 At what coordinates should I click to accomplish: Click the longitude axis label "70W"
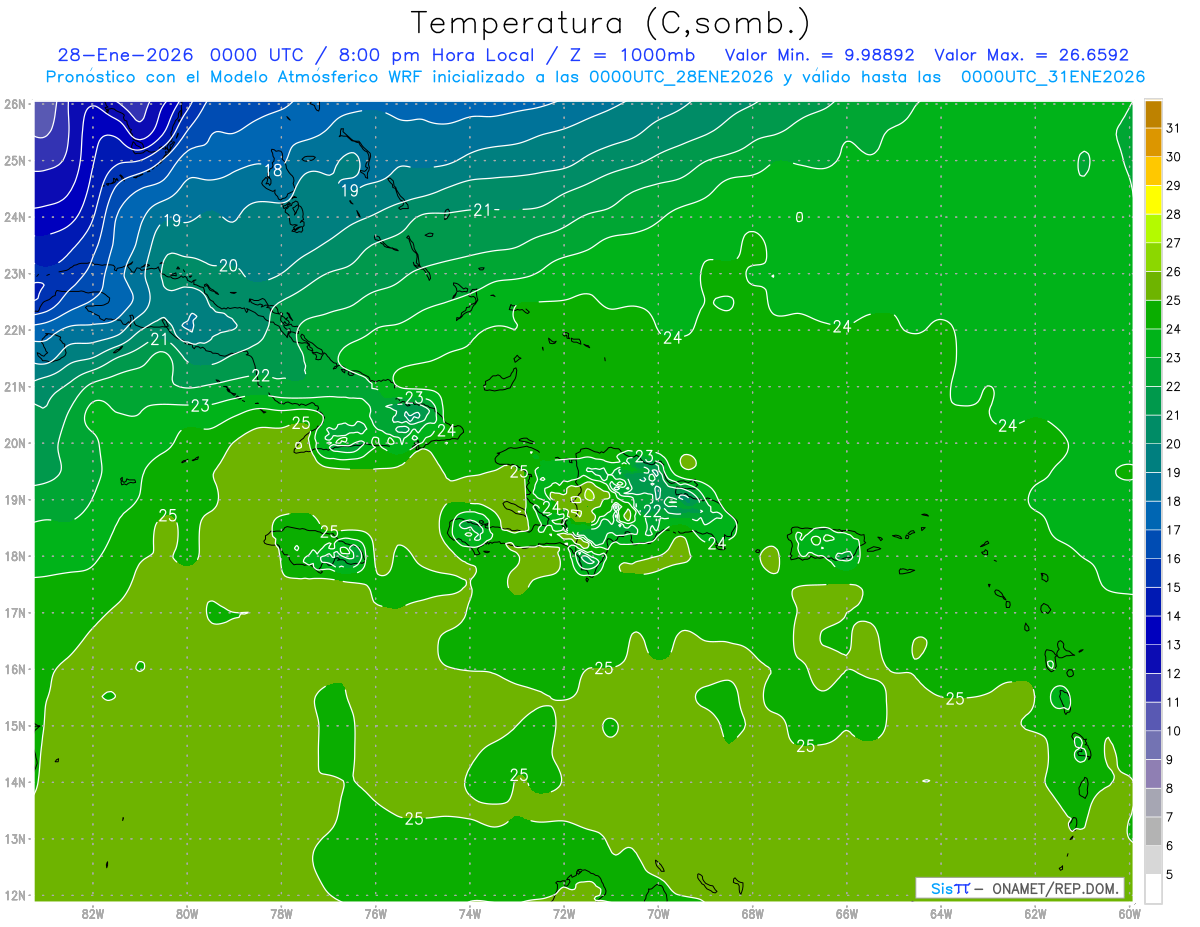point(658,912)
